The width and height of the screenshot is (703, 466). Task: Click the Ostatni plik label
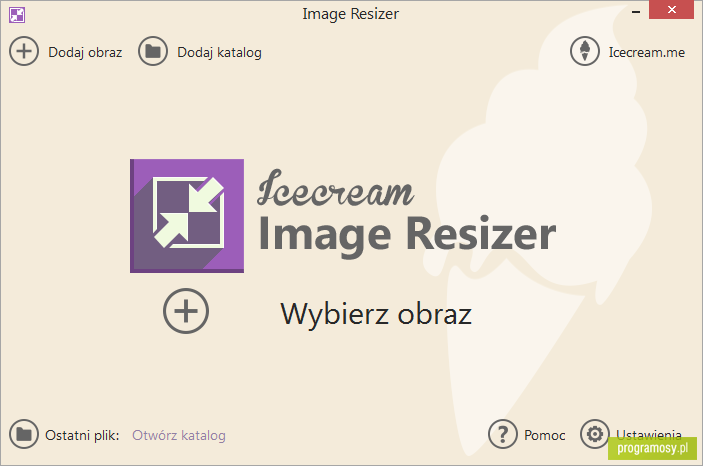point(82,436)
